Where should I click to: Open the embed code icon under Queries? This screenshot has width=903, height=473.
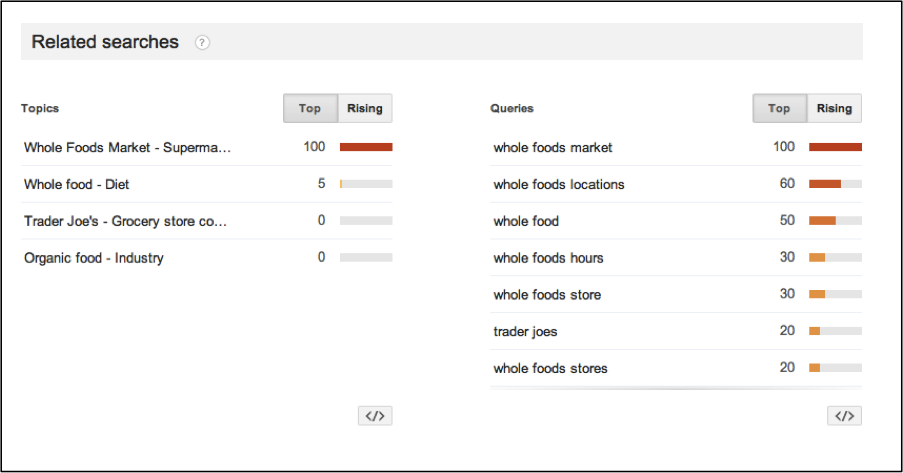844,415
